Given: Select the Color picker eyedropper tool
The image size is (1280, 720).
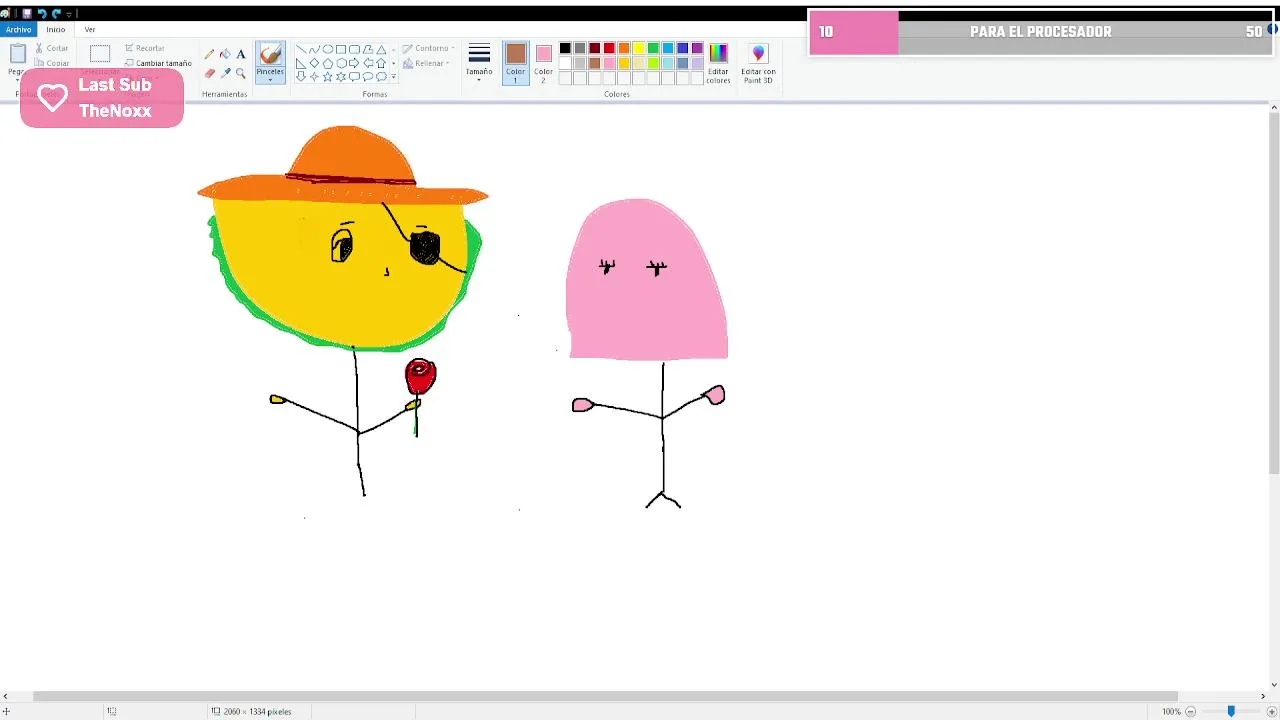Looking at the screenshot, I should click(225, 73).
